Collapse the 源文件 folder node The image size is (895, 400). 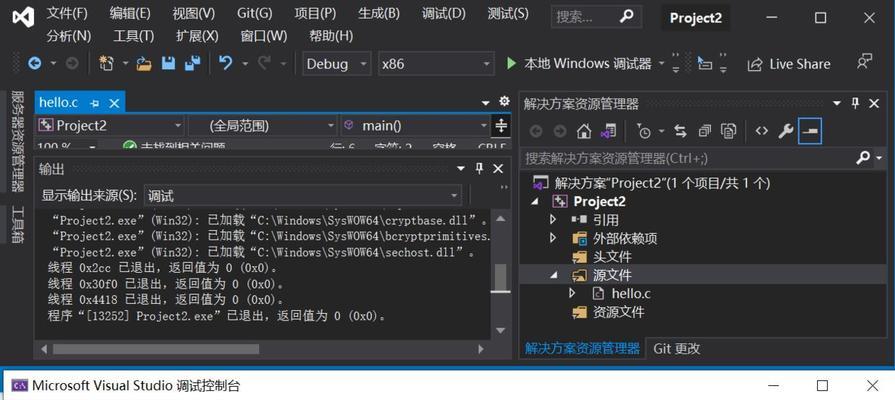click(x=554, y=275)
